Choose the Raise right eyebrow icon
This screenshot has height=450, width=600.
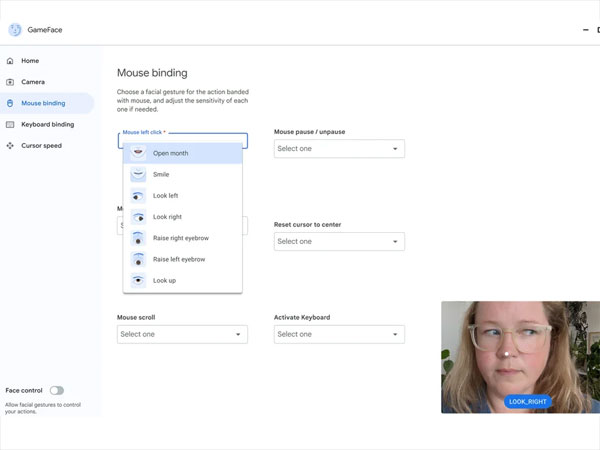(138, 238)
